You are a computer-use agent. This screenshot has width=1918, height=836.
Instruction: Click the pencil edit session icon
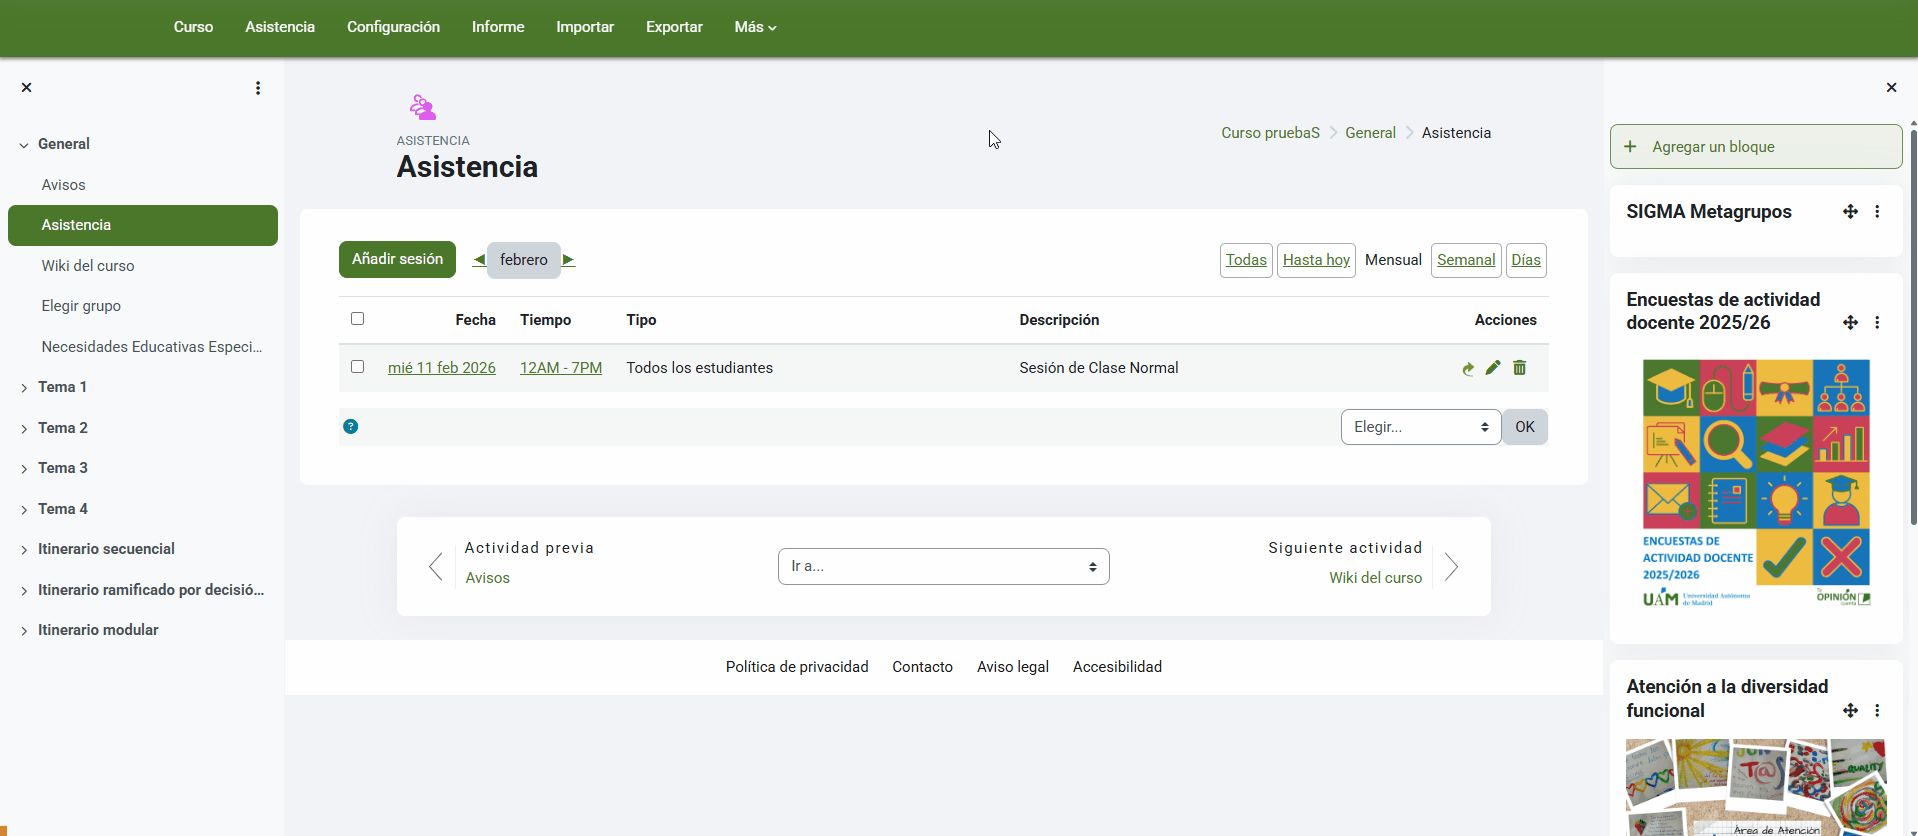[x=1493, y=368]
